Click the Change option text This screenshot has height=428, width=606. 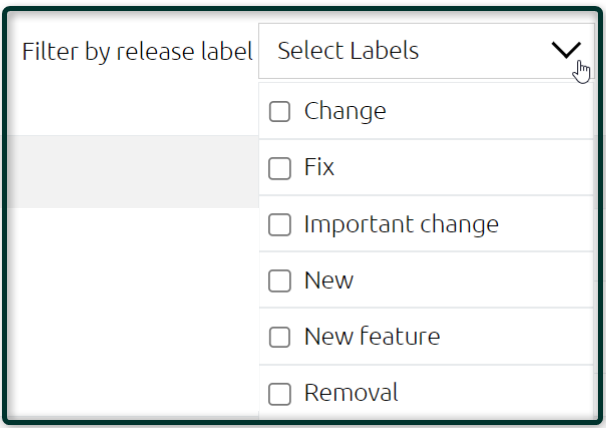pos(345,112)
